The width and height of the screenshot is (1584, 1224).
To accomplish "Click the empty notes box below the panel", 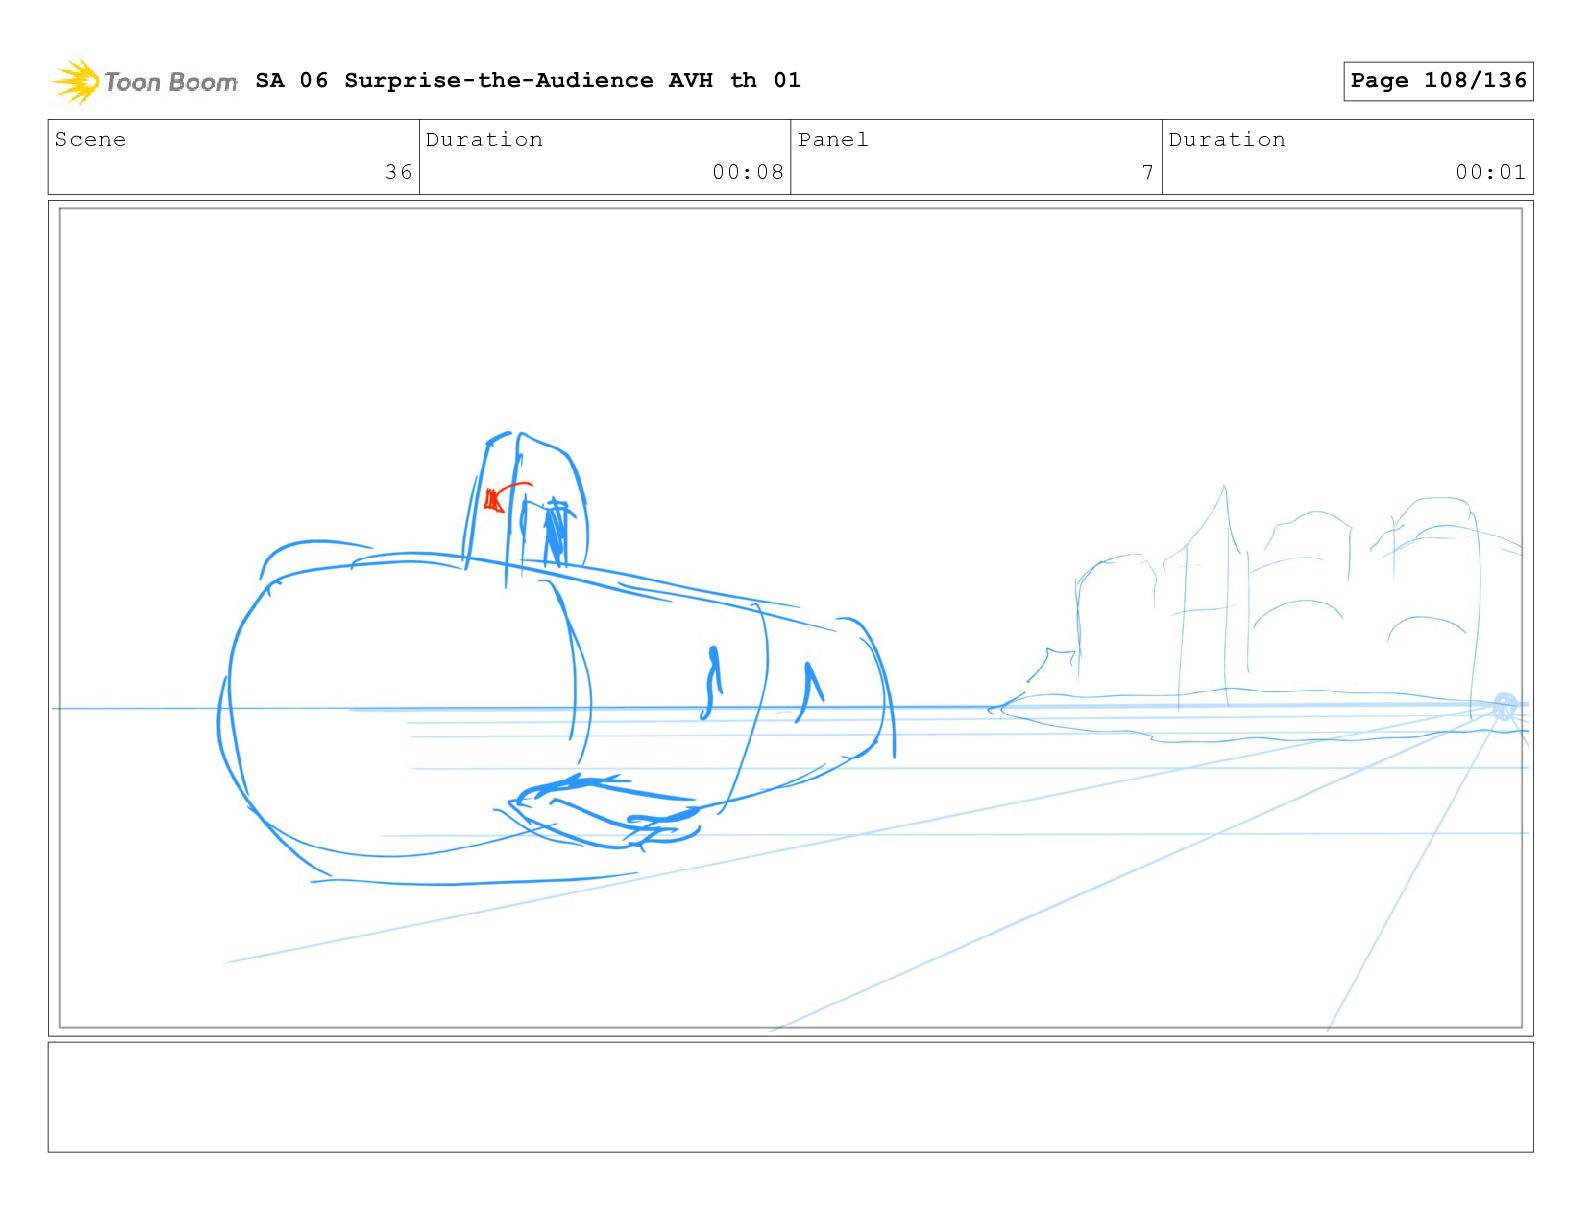I will click(791, 1097).
